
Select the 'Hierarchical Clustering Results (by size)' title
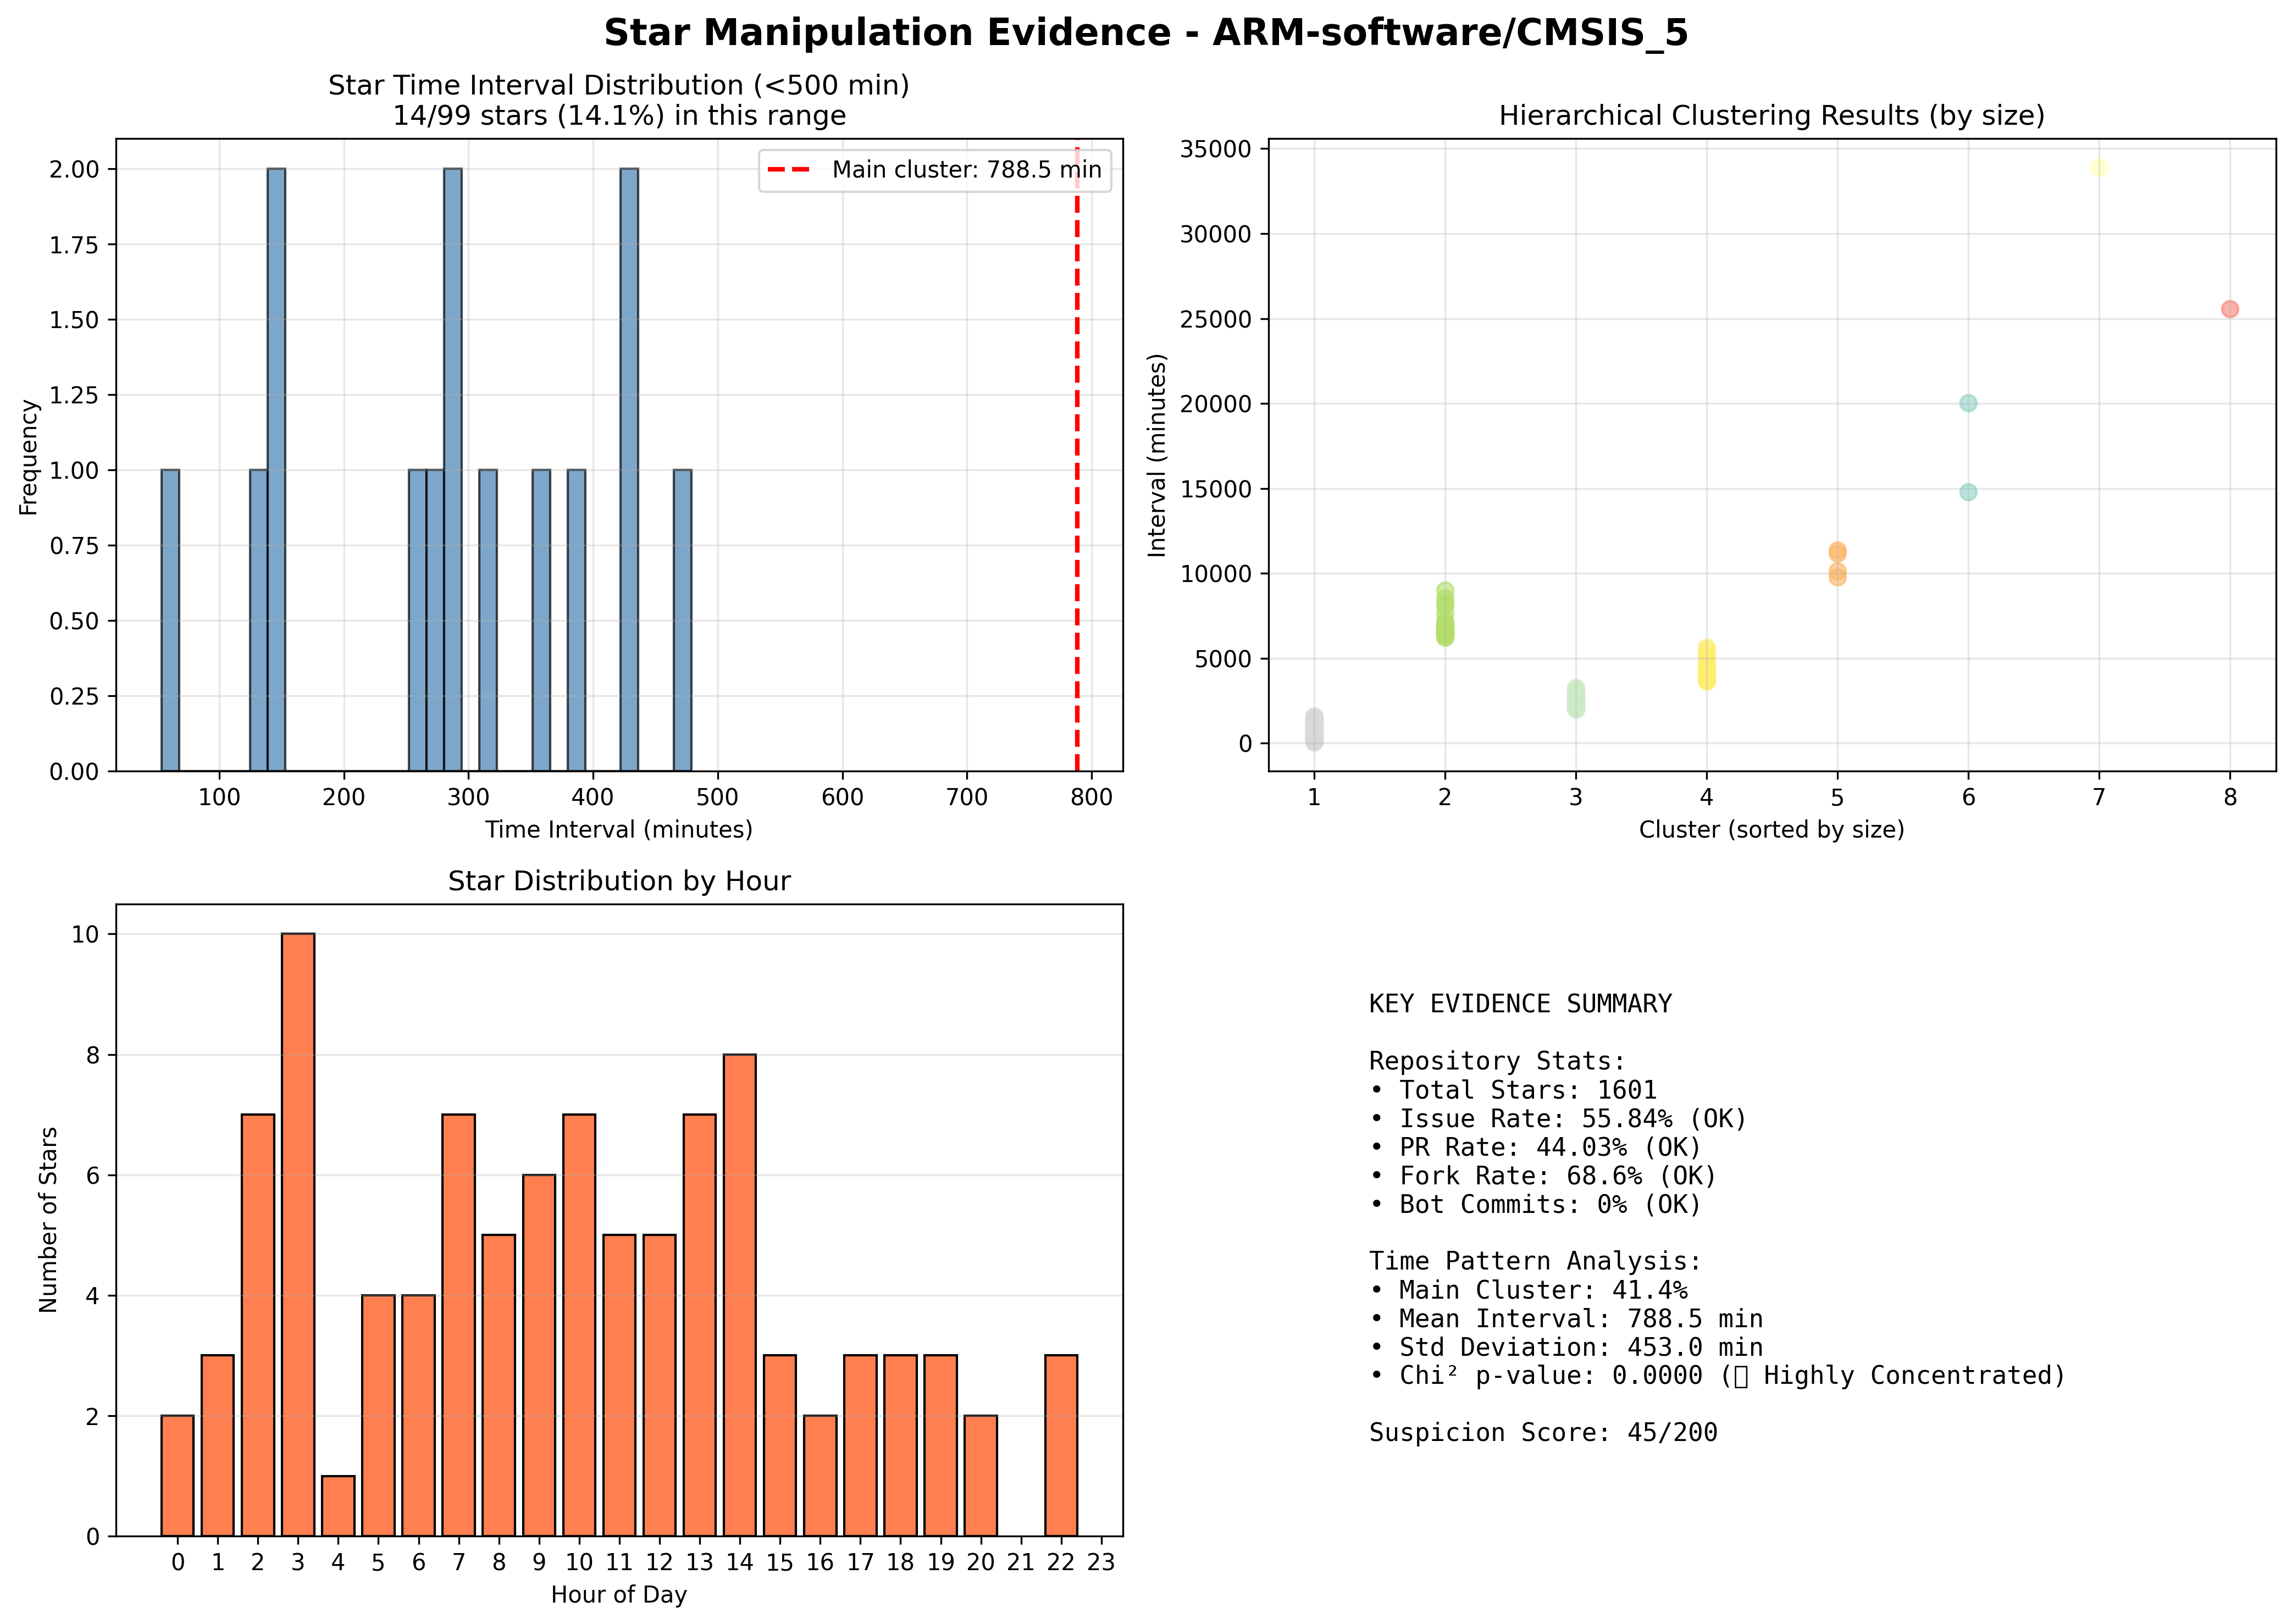(x=1772, y=116)
